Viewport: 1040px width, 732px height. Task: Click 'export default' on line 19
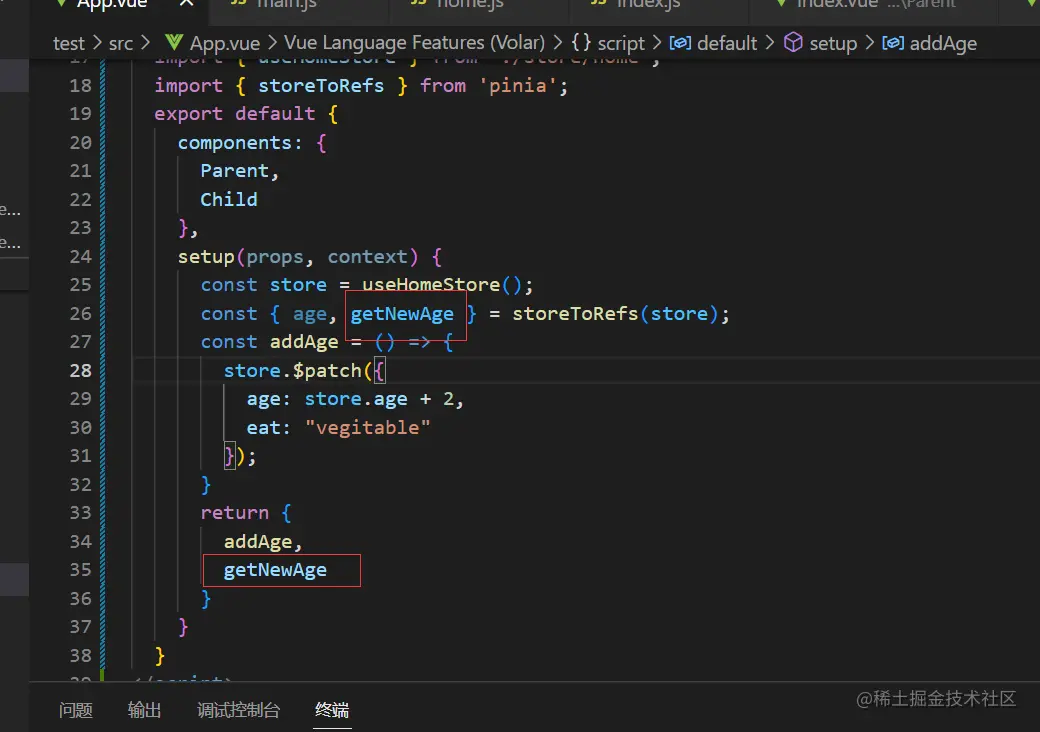[235, 114]
